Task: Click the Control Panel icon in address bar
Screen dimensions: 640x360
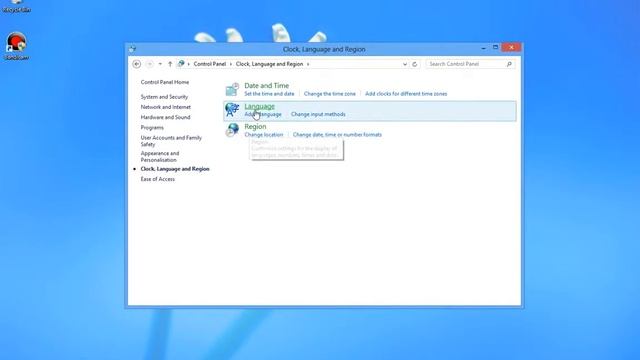Action: (181, 64)
